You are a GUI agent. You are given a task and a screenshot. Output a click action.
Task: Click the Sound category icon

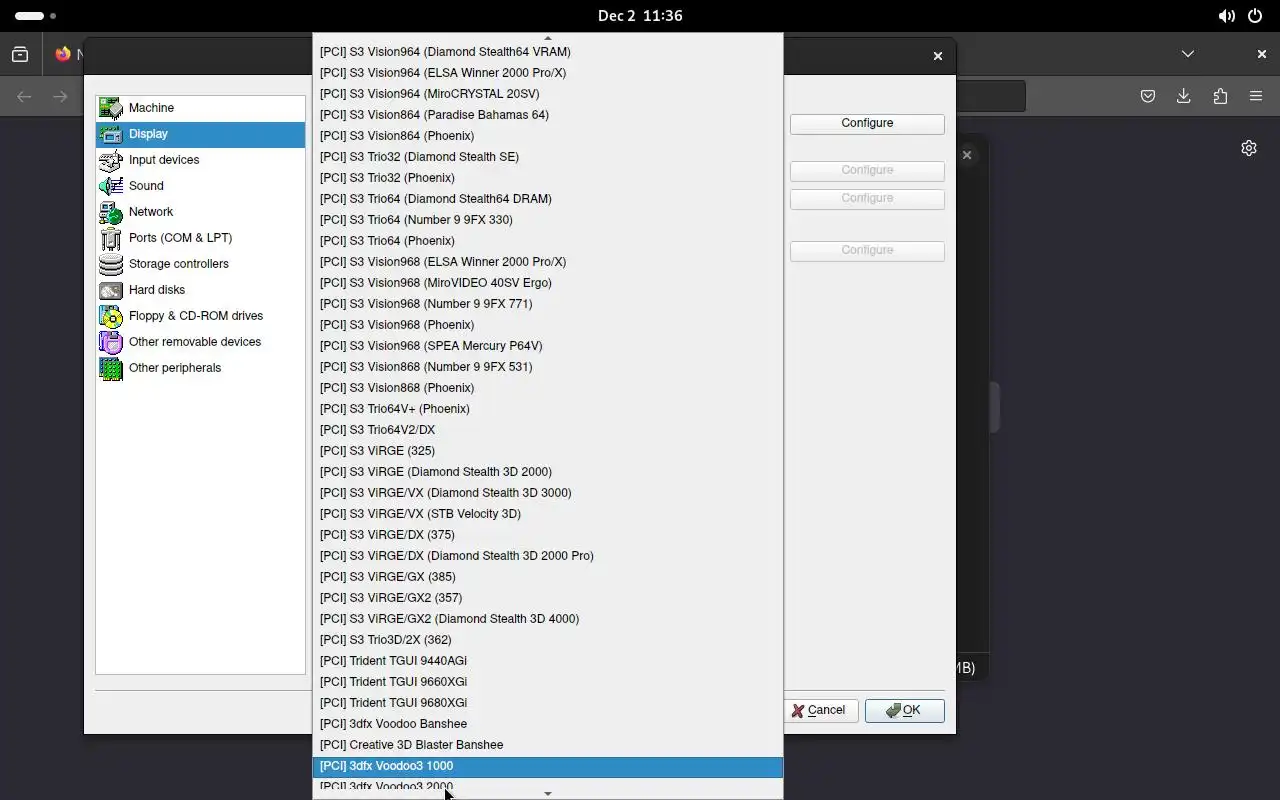click(111, 186)
